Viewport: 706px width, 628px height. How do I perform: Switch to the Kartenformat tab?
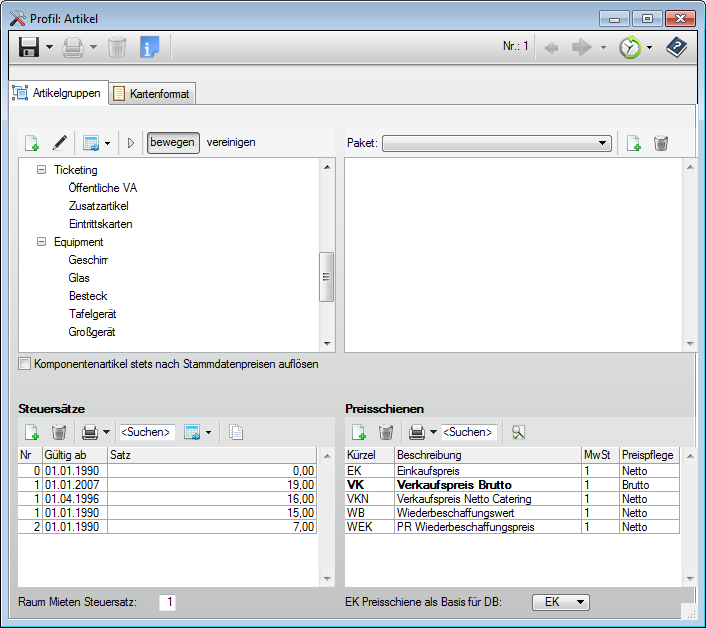tap(153, 93)
